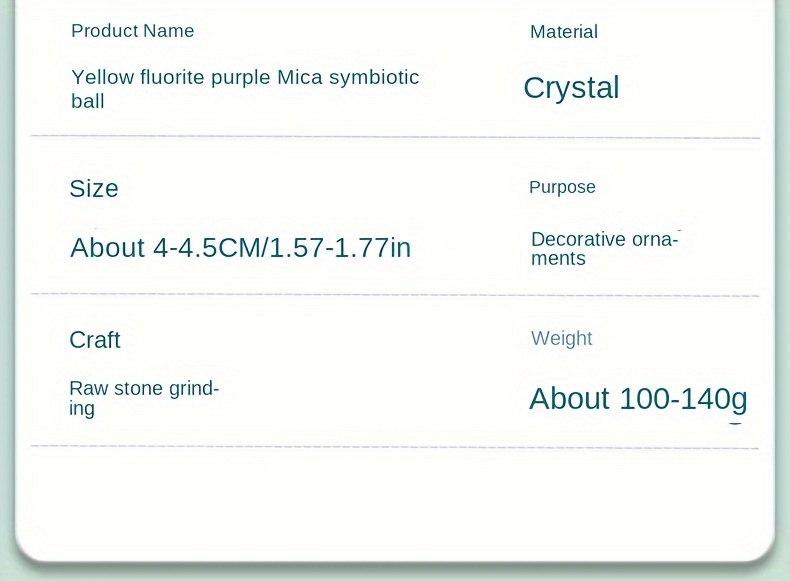
Task: Select the About 100-140g weight value
Action: 638,399
